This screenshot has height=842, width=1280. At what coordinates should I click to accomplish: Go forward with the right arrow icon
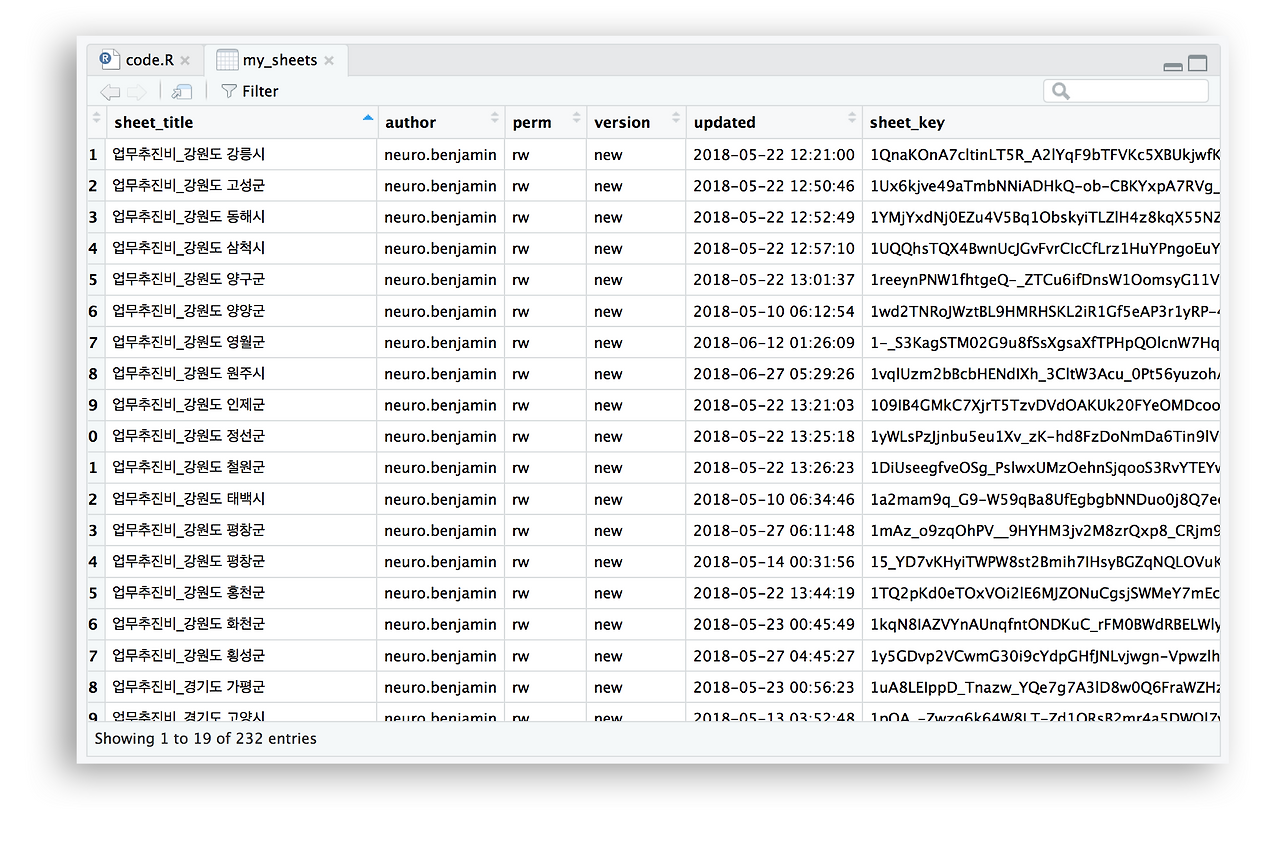[x=137, y=92]
